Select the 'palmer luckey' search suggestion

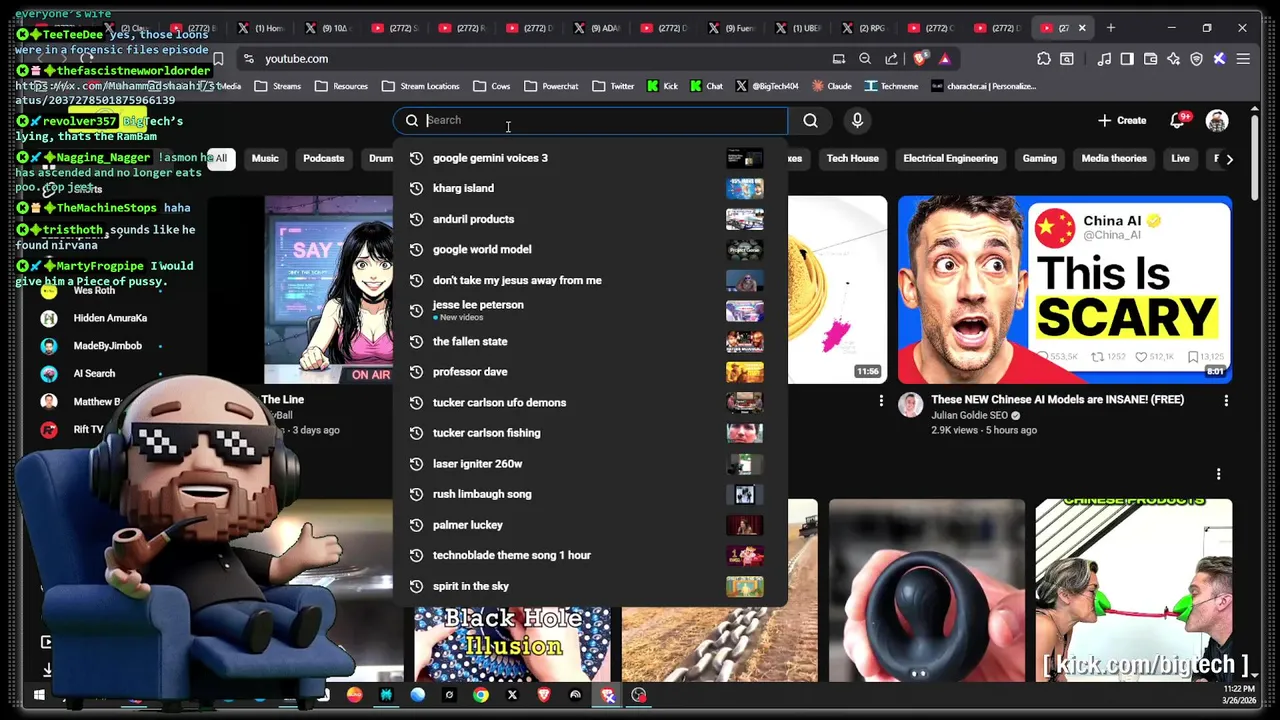pos(590,525)
